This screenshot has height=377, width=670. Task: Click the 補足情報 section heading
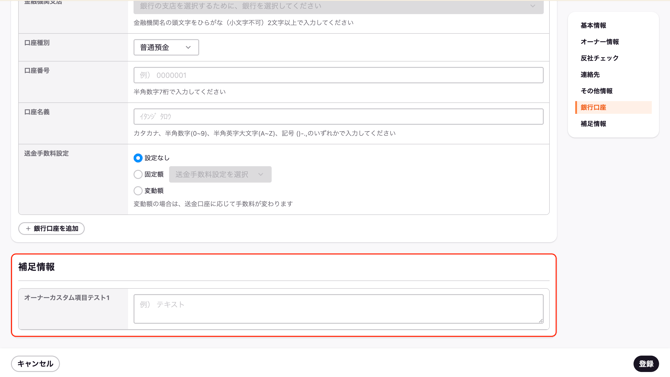pos(36,267)
